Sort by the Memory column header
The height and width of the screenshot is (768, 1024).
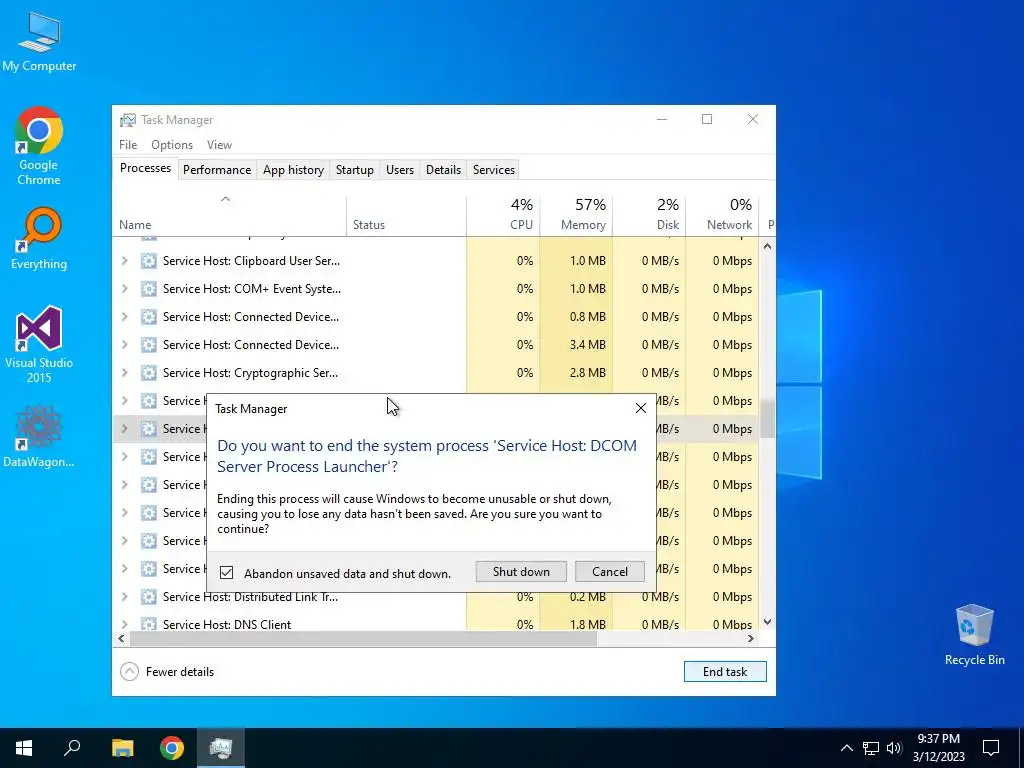point(576,216)
